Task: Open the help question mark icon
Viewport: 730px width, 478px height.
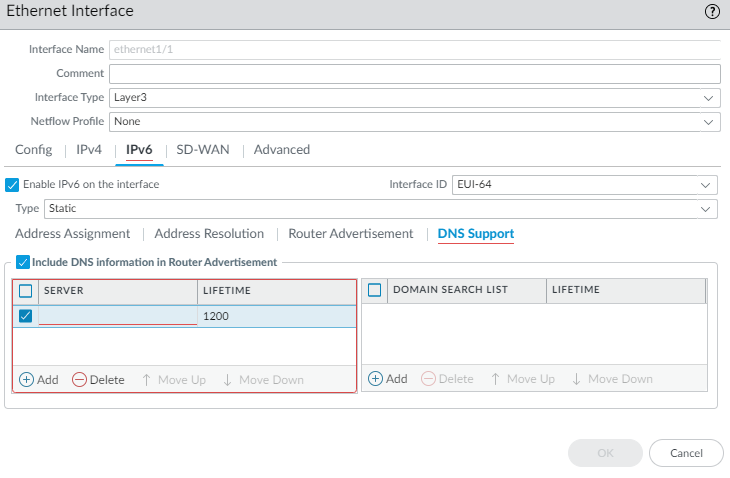Action: [x=712, y=12]
